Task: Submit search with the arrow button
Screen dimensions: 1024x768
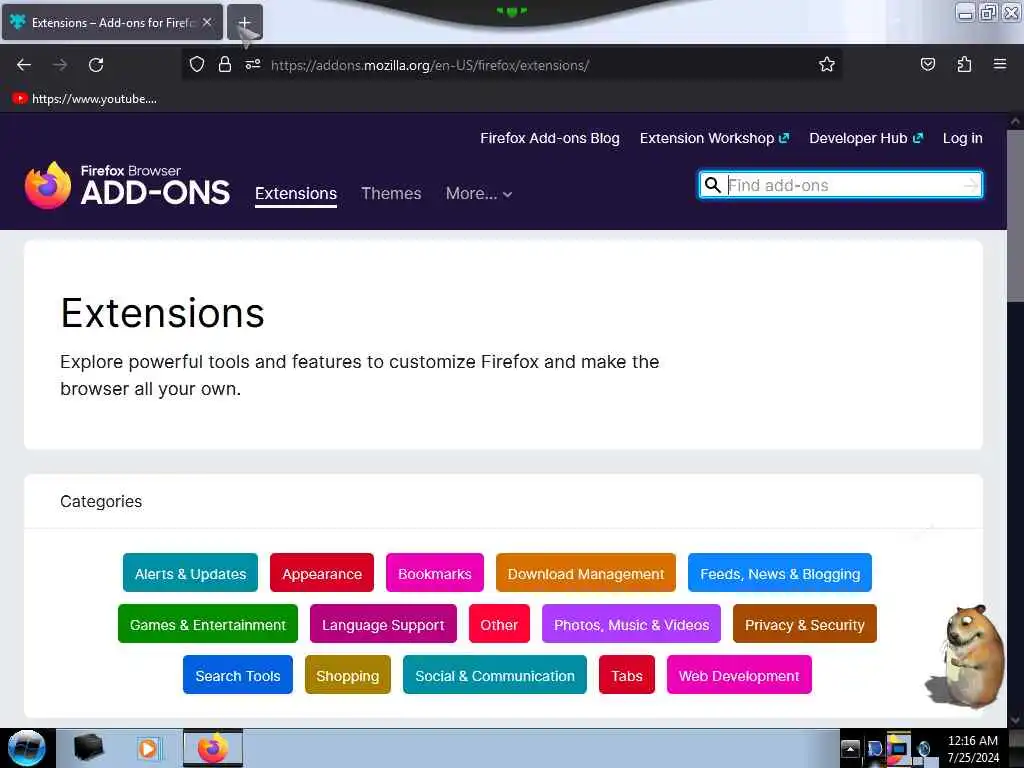Action: point(971,185)
